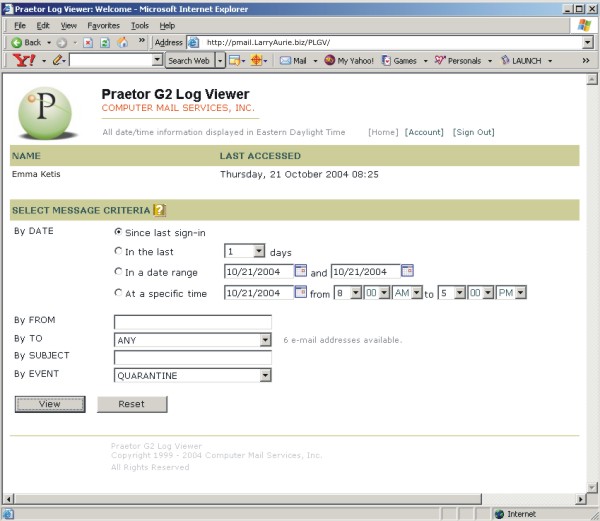Click the page icon in the address bar
The height and width of the screenshot is (521, 600).
click(x=194, y=42)
